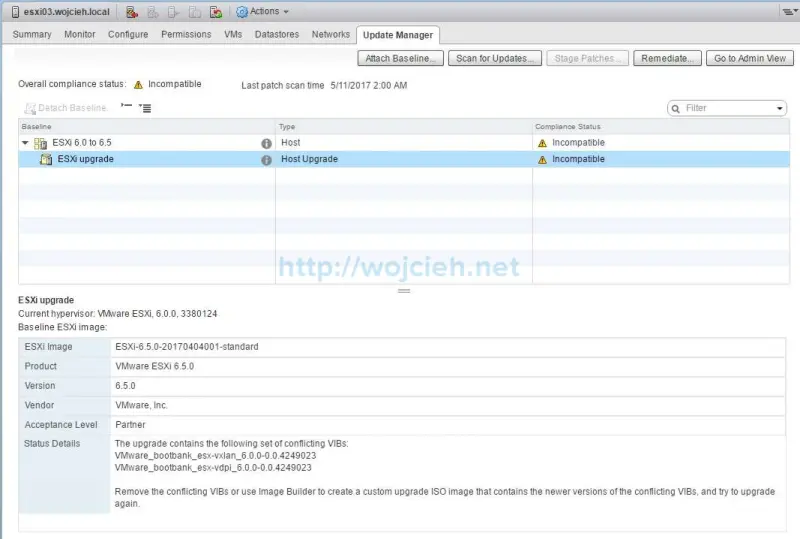
Task: Click the collapse-all list icon
Action: coord(126,106)
